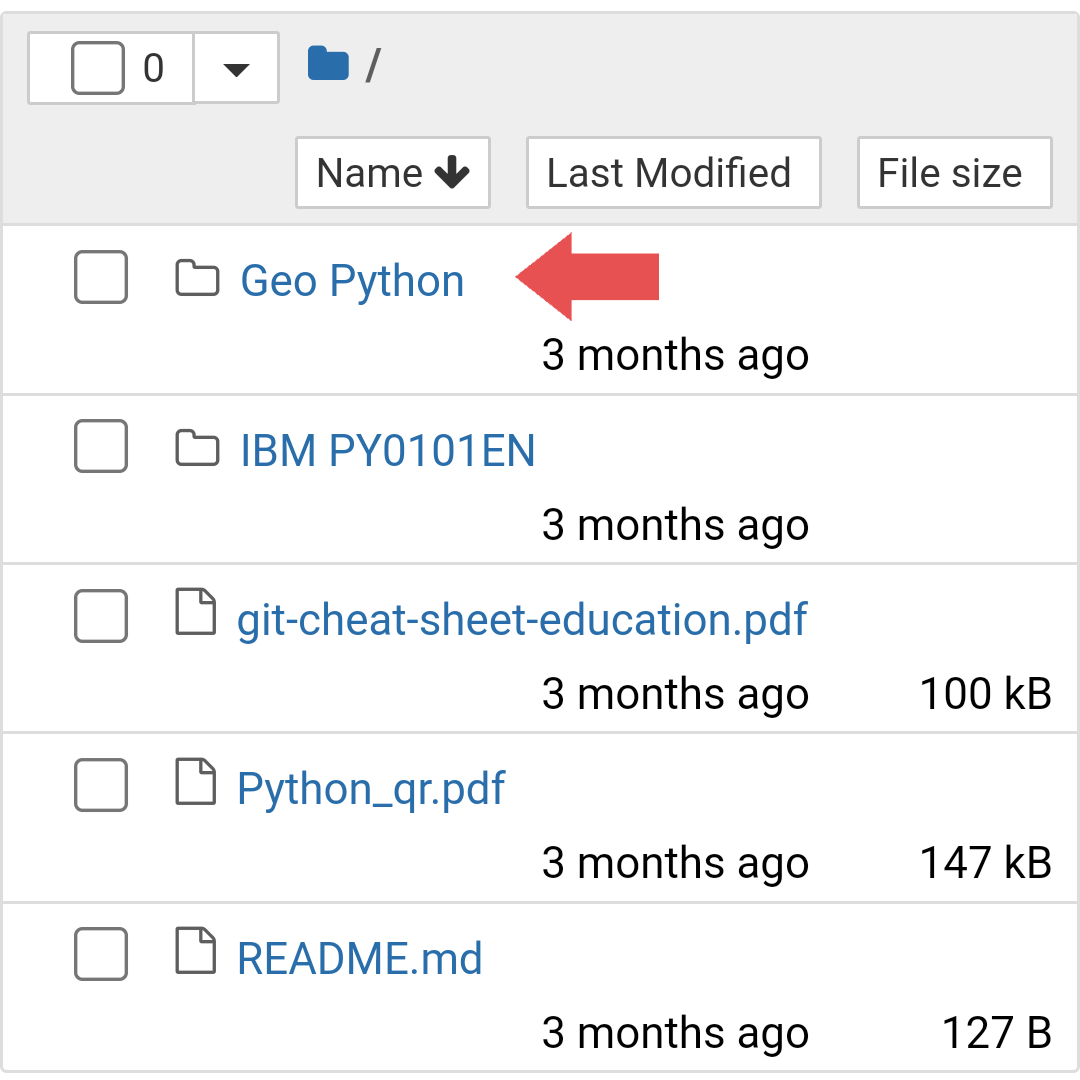Viewport: 1080px width, 1080px height.
Task: Click the file icon for git-cheat-sheet-education.pdf
Action: (x=197, y=617)
